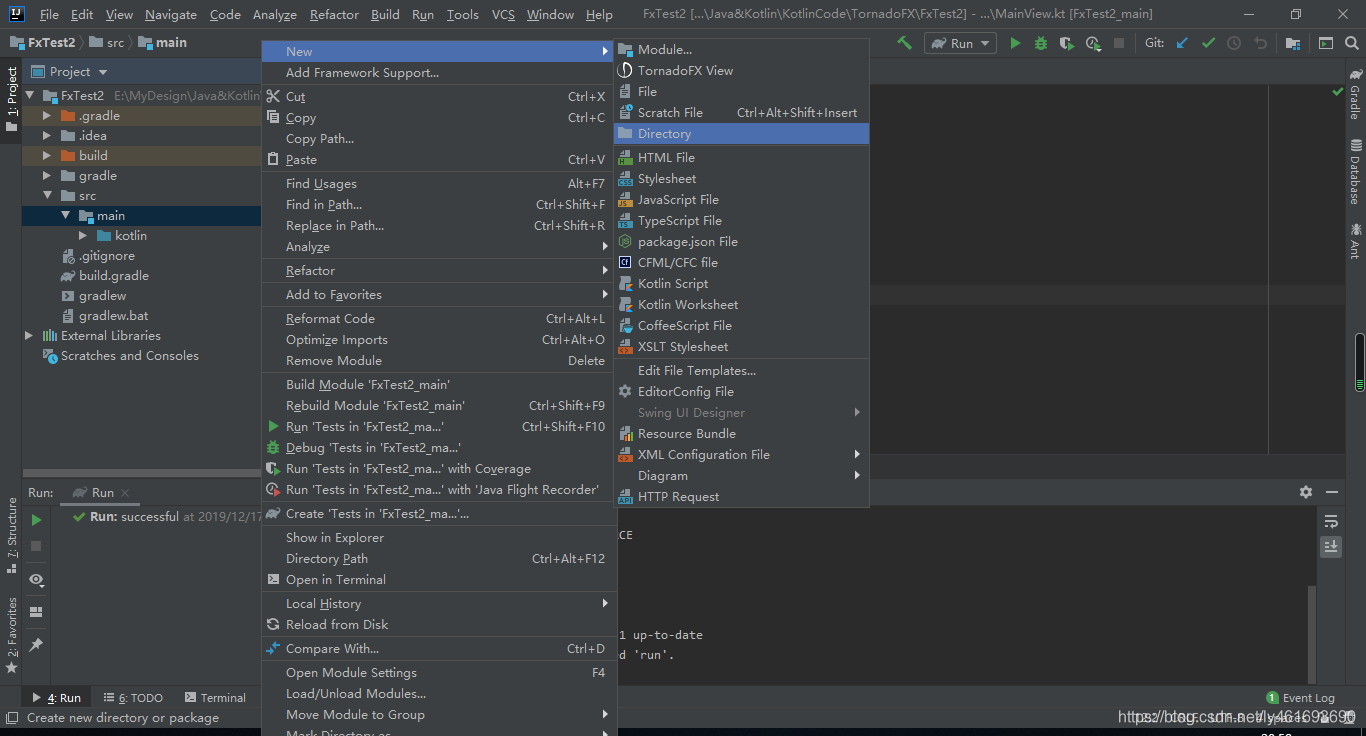This screenshot has height=736, width=1366.
Task: Hide the Run tool window via minimize icon
Action: tap(1331, 492)
